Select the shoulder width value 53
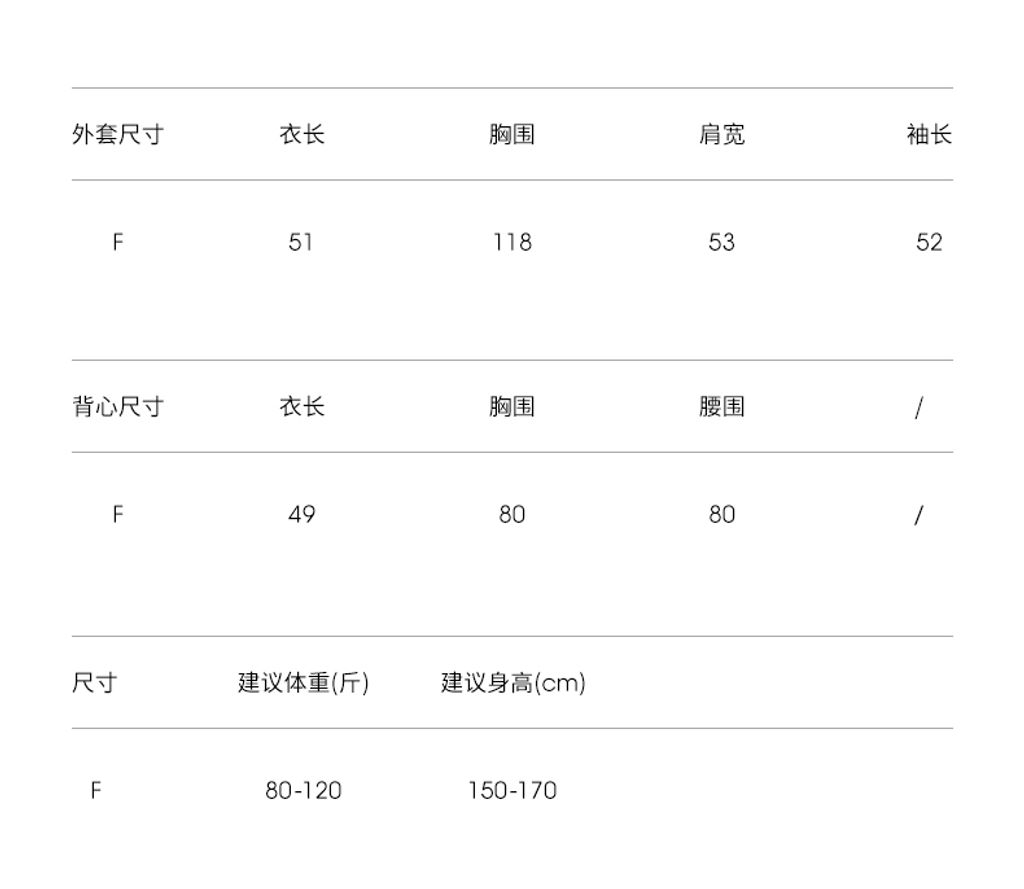This screenshot has height=889, width=1024. coord(721,242)
